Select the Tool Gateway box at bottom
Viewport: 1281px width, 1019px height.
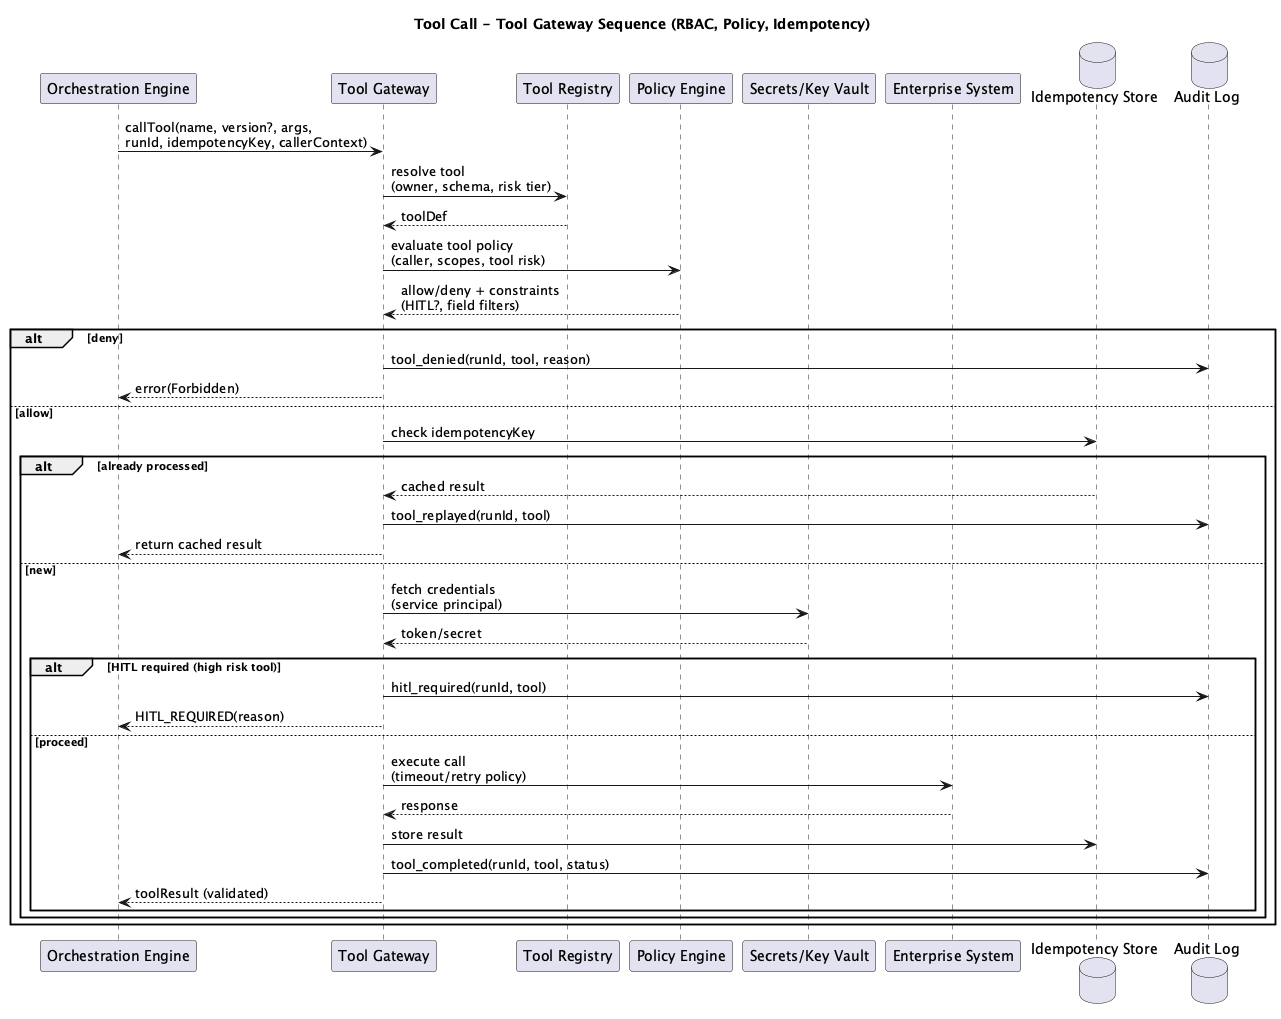click(383, 955)
